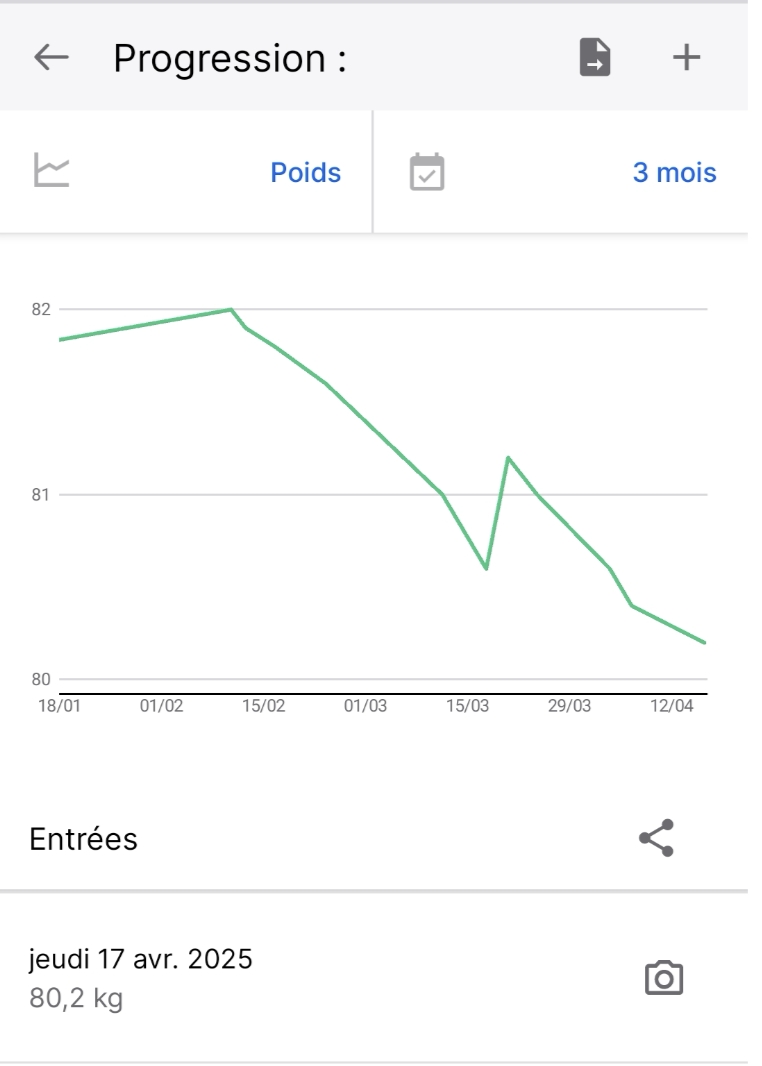This screenshot has width=762, height=1066.
Task: Click the 81 y-axis gridline label
Action: pyautogui.click(x=41, y=495)
